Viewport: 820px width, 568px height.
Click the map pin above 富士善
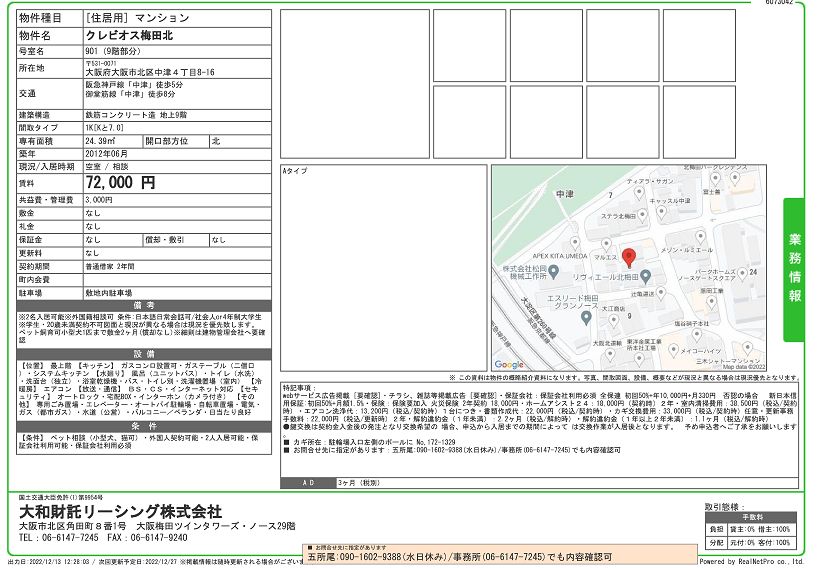[x=715, y=179]
